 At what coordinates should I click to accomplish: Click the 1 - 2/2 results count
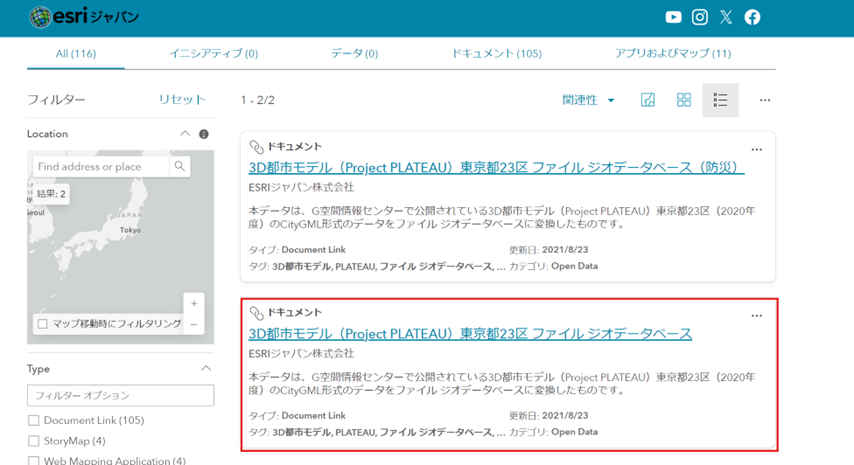tap(258, 100)
